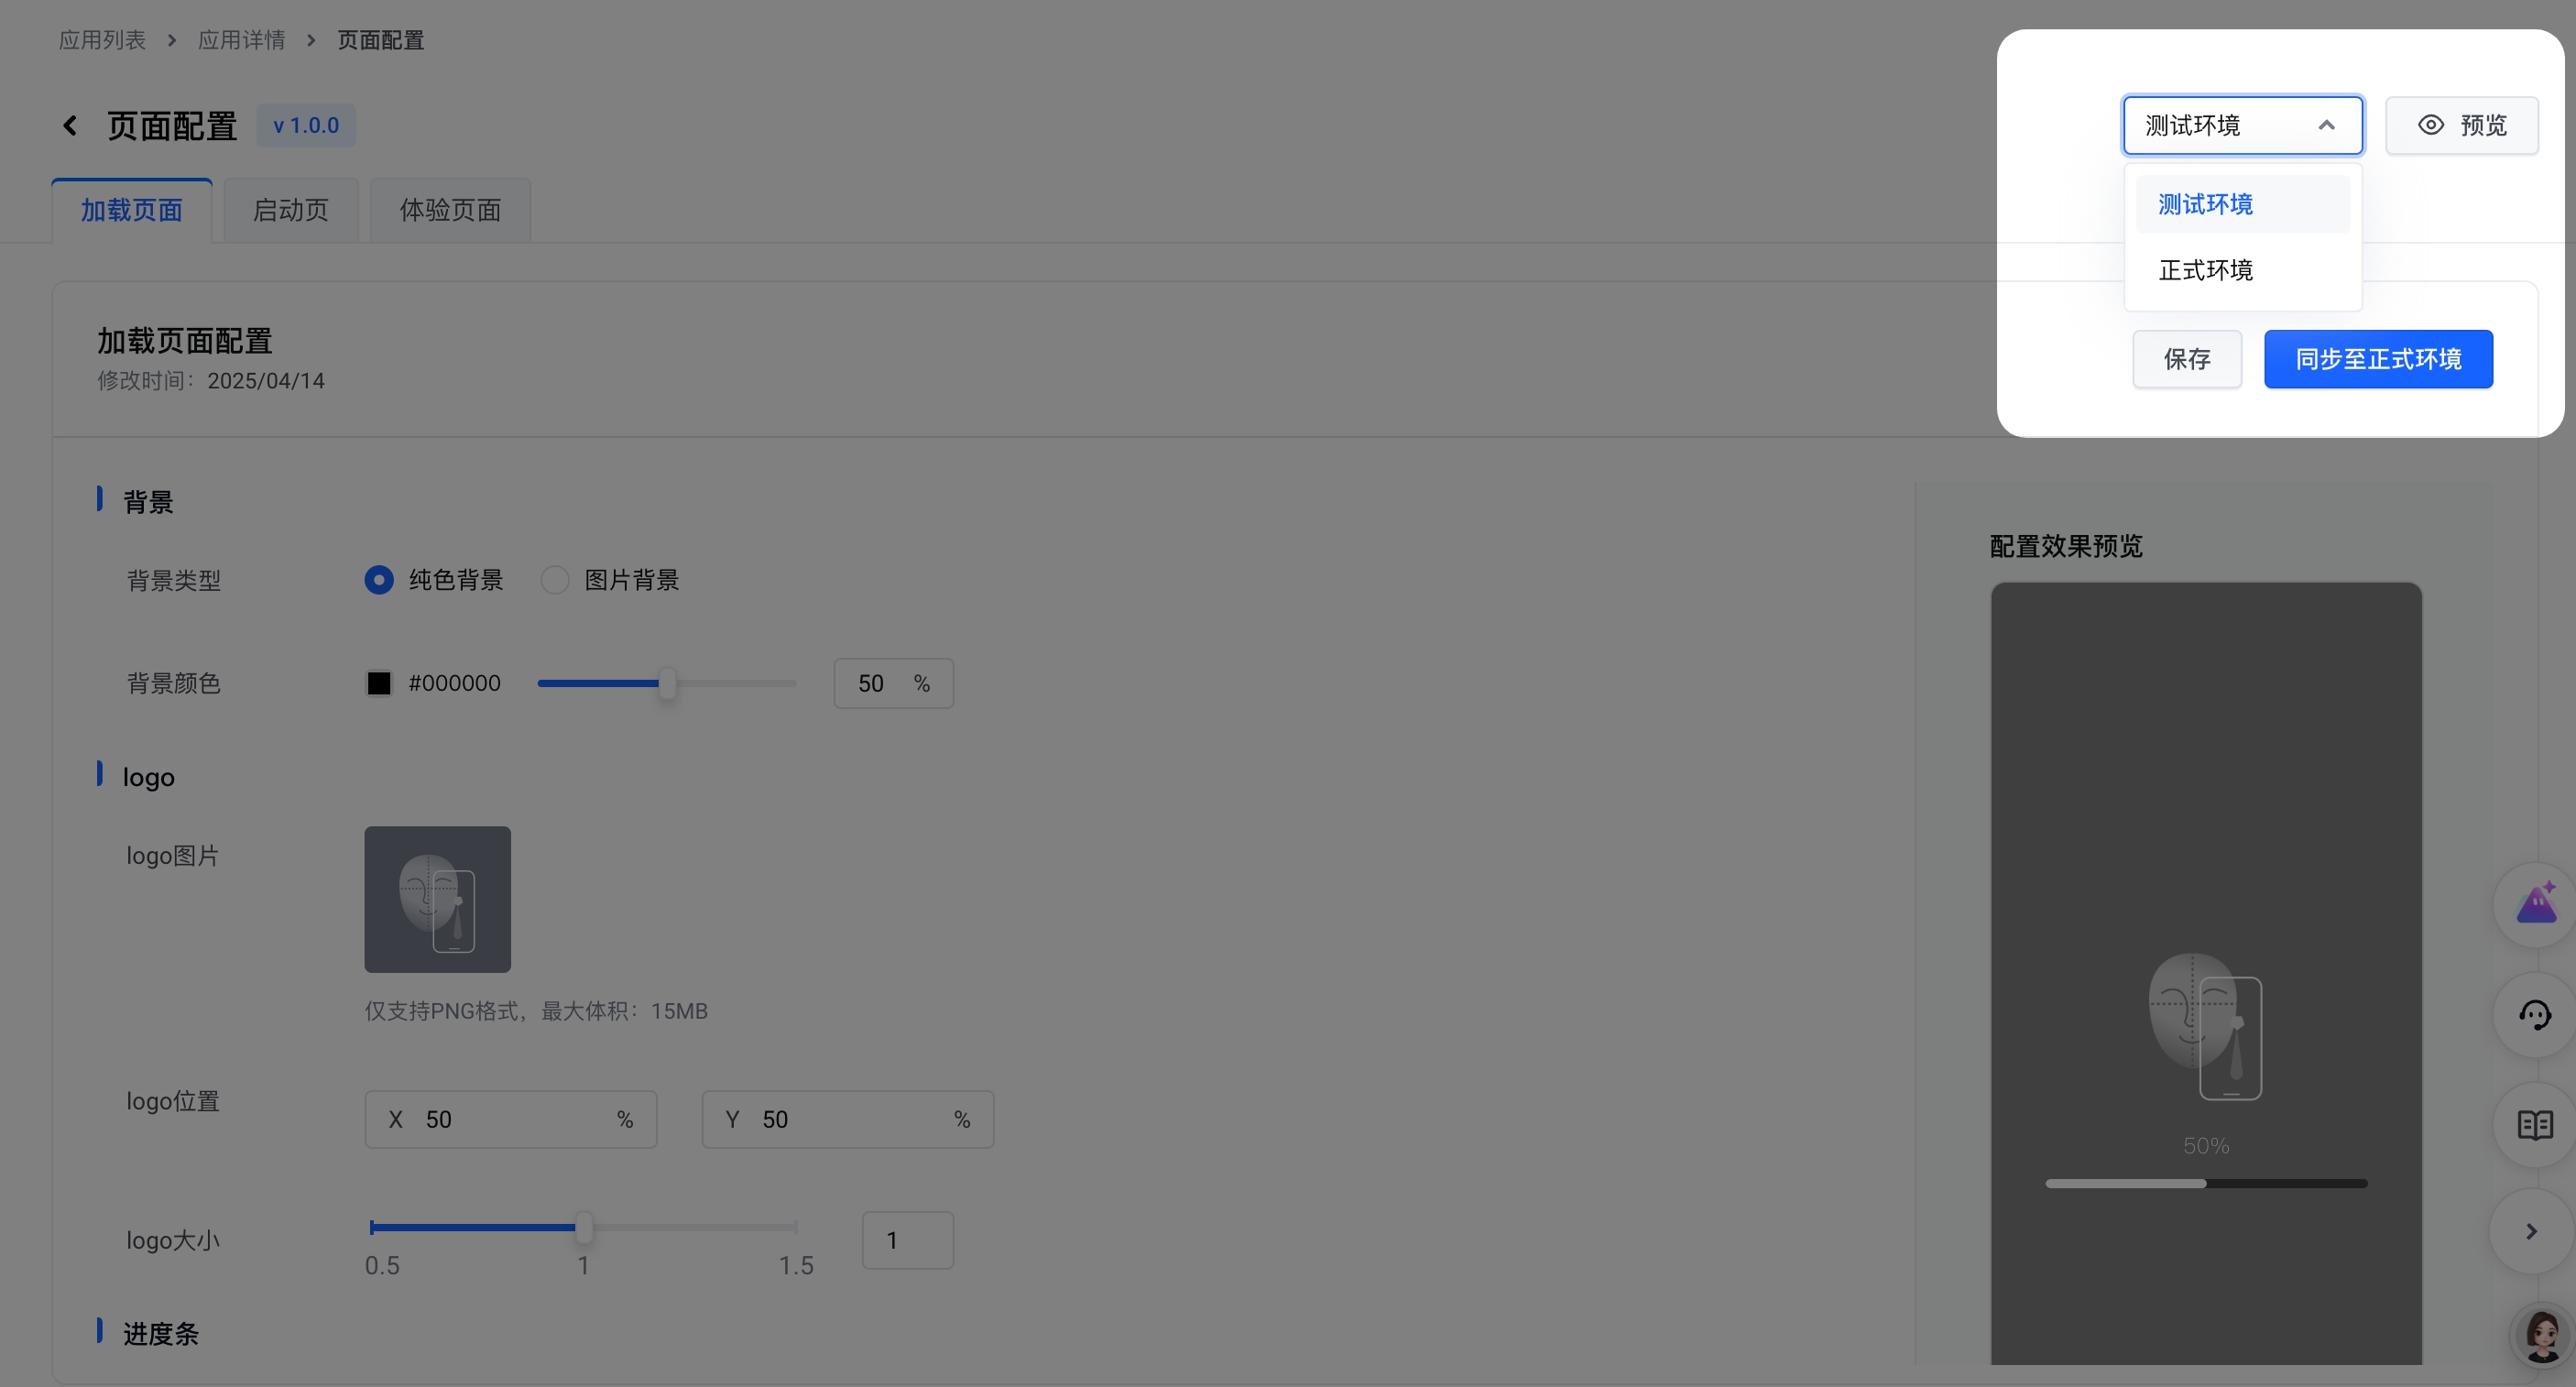Click the logo X position input field
Image resolution: width=2576 pixels, height=1387 pixels.
point(510,1119)
